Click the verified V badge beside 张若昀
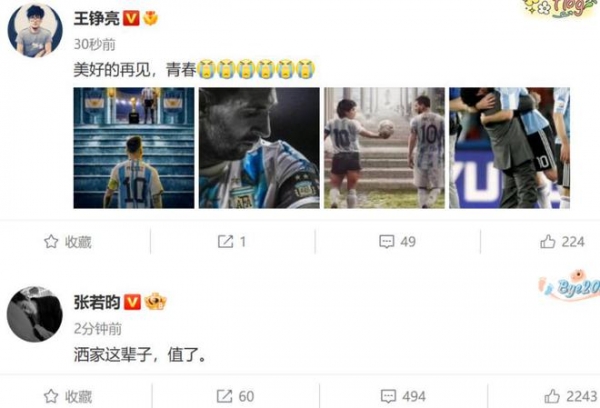 [x=132, y=302]
